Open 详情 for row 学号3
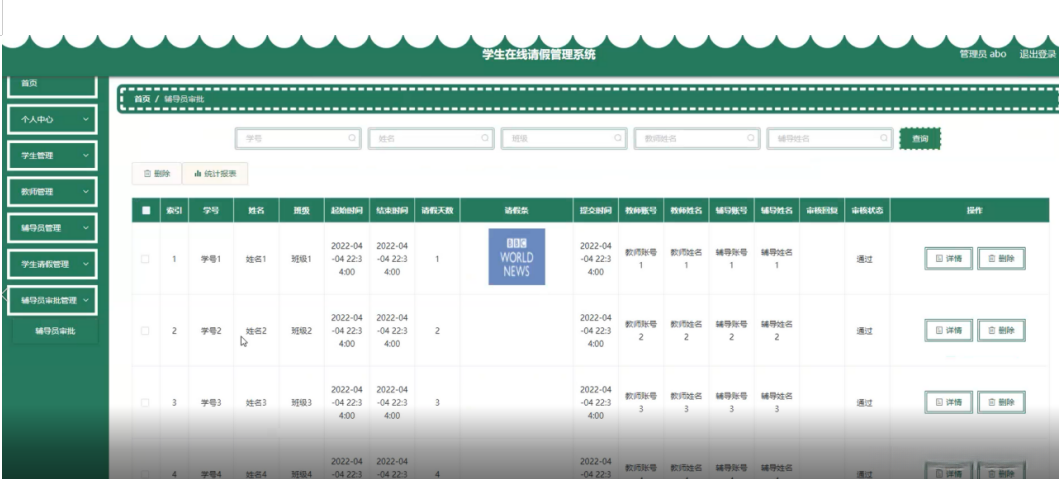1061x479 pixels. pyautogui.click(x=948, y=402)
